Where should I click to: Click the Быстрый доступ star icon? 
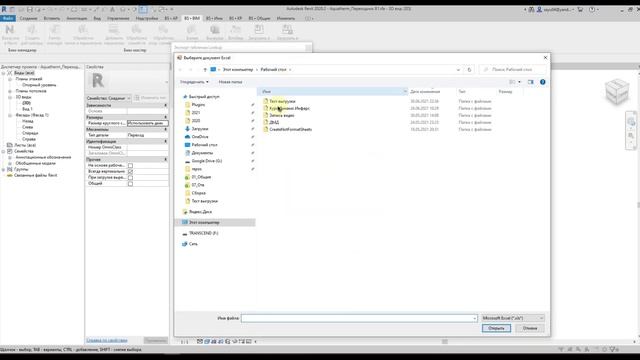(x=184, y=97)
